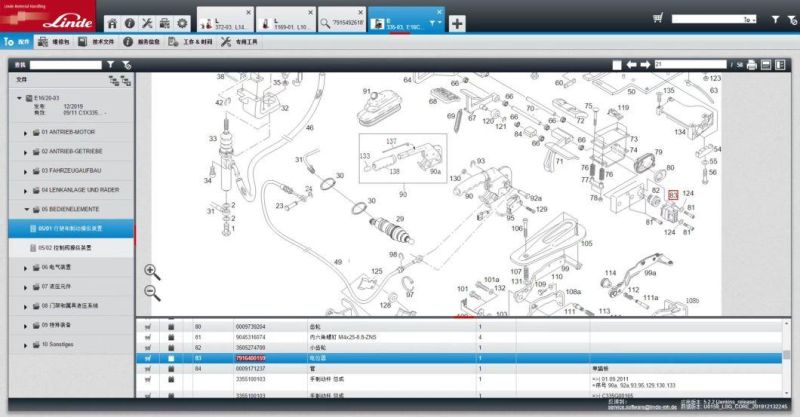Click into the tree search field
The height and width of the screenshot is (417, 800).
click(66, 65)
